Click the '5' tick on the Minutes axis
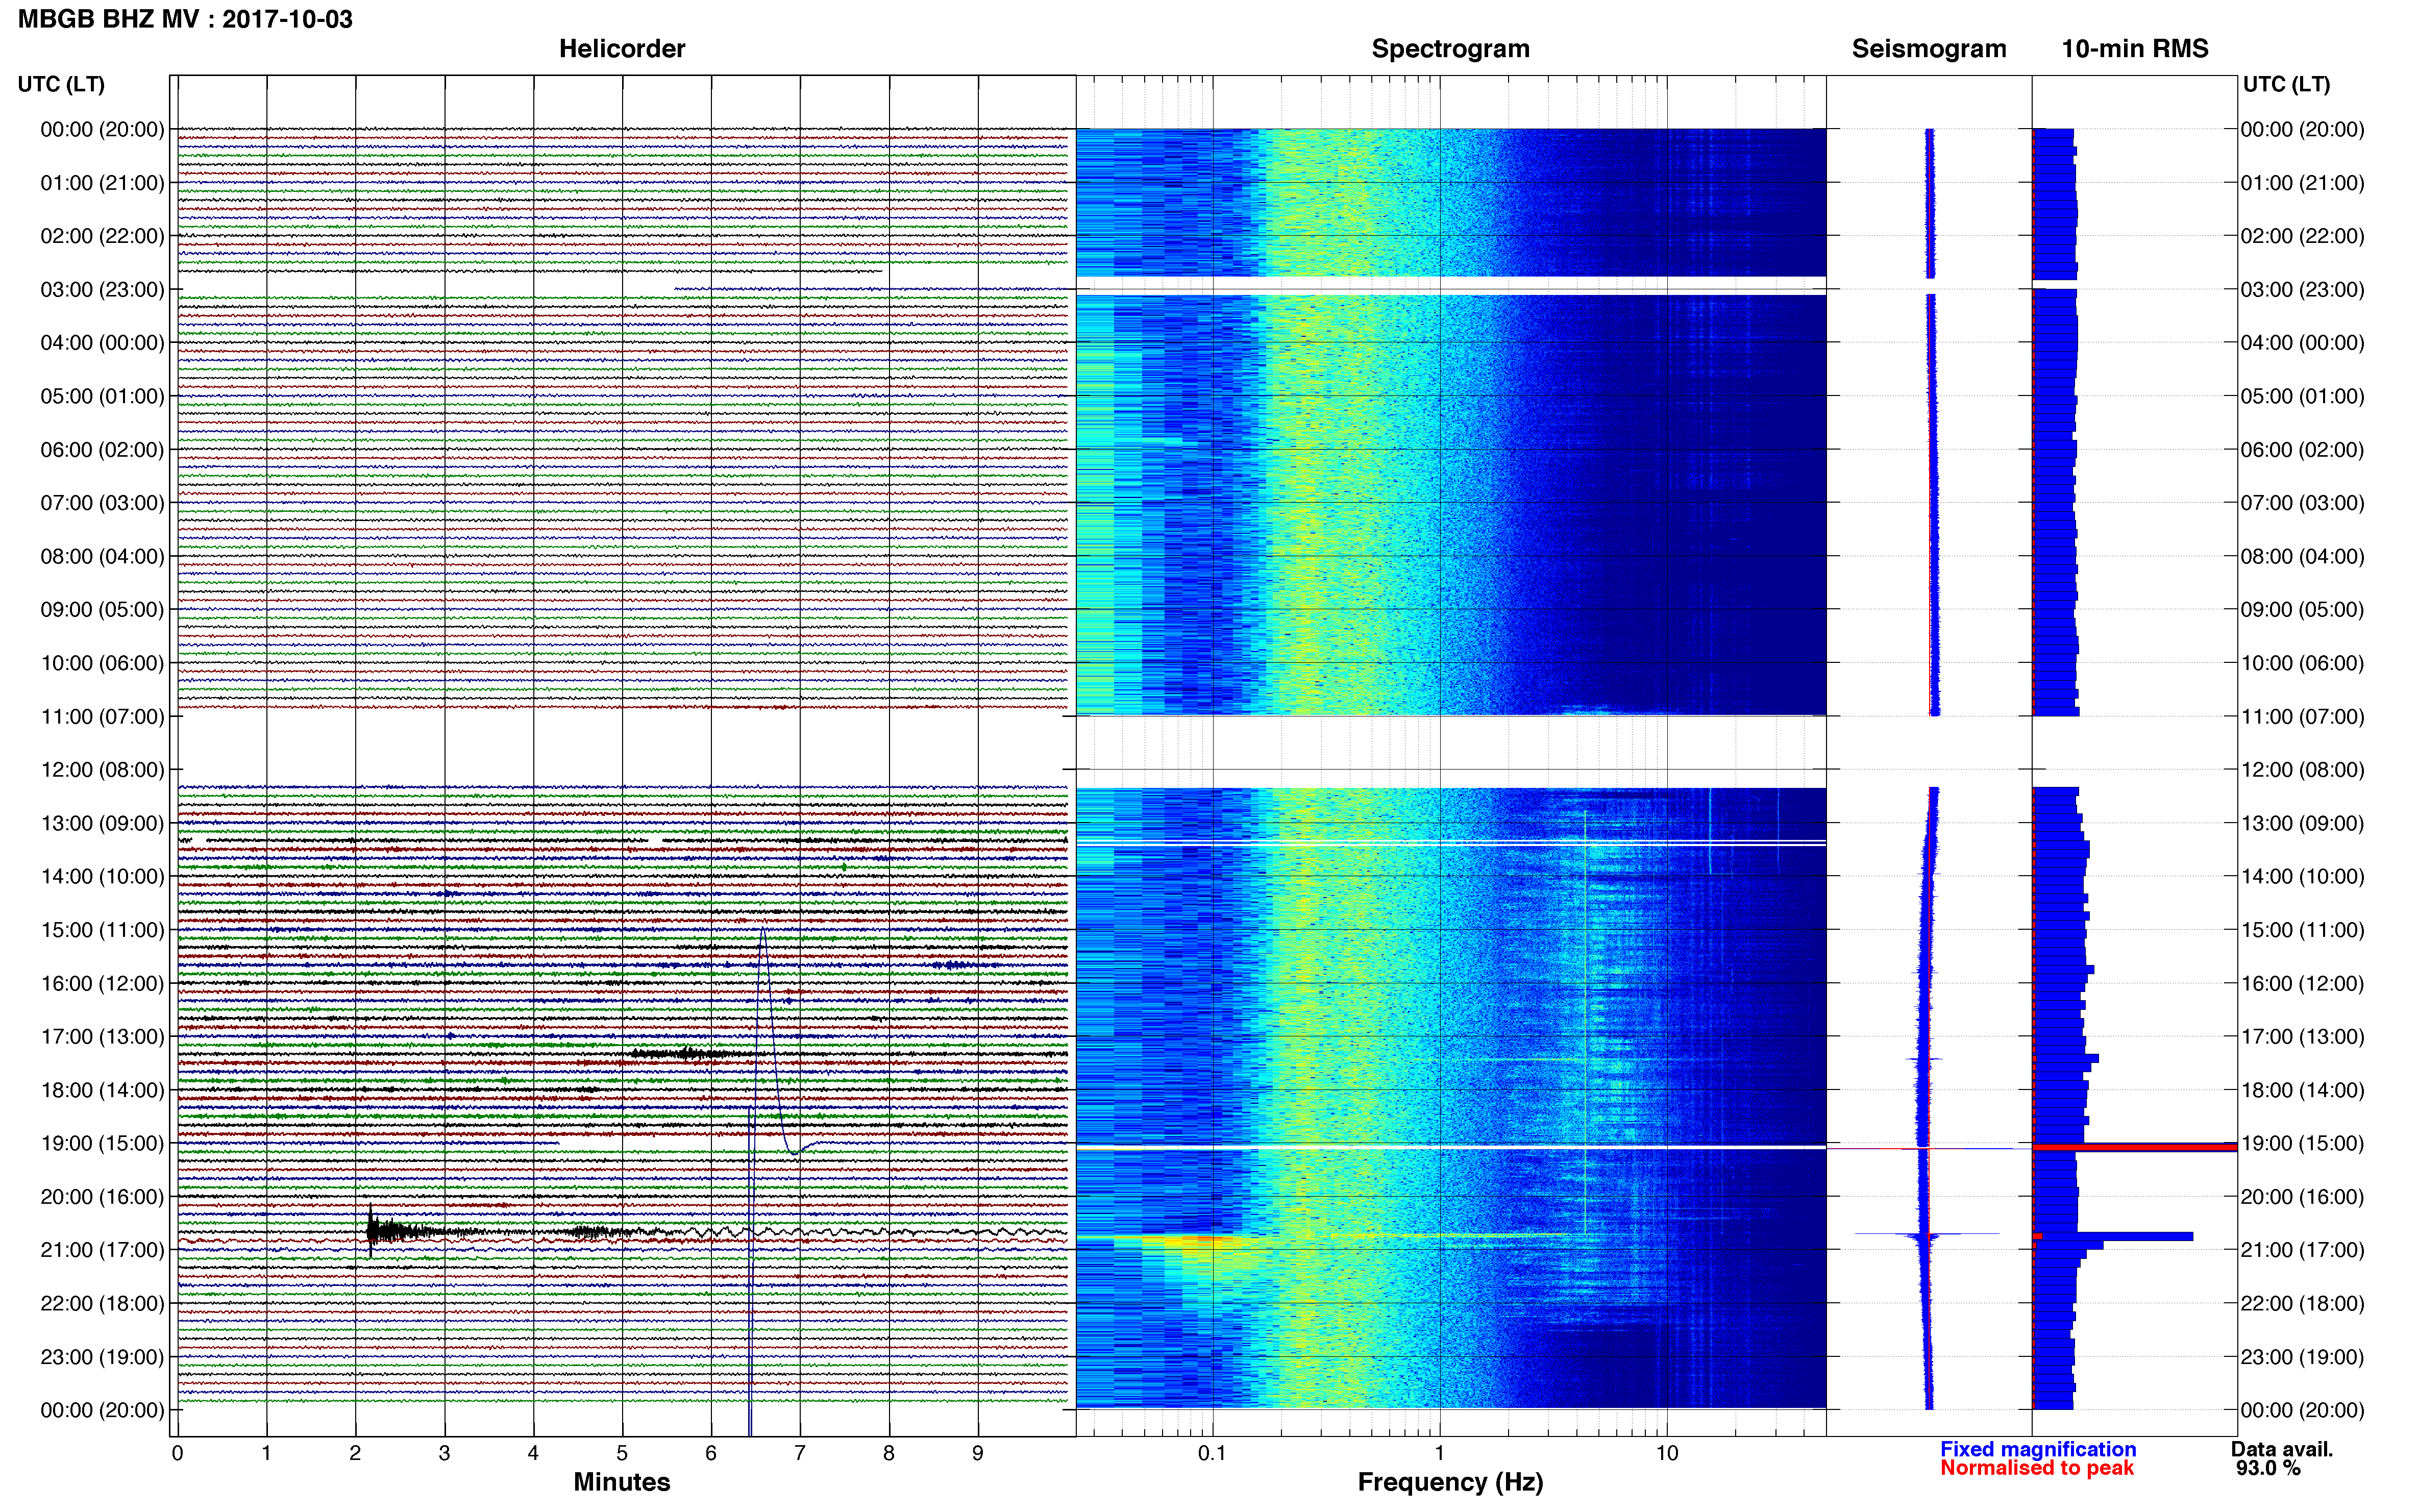The image size is (2419, 1512). click(x=622, y=1453)
